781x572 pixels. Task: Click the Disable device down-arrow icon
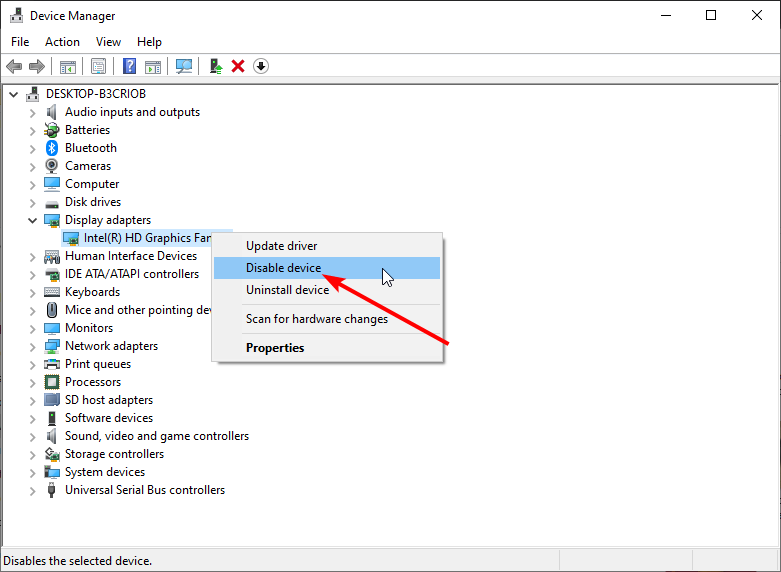261,66
